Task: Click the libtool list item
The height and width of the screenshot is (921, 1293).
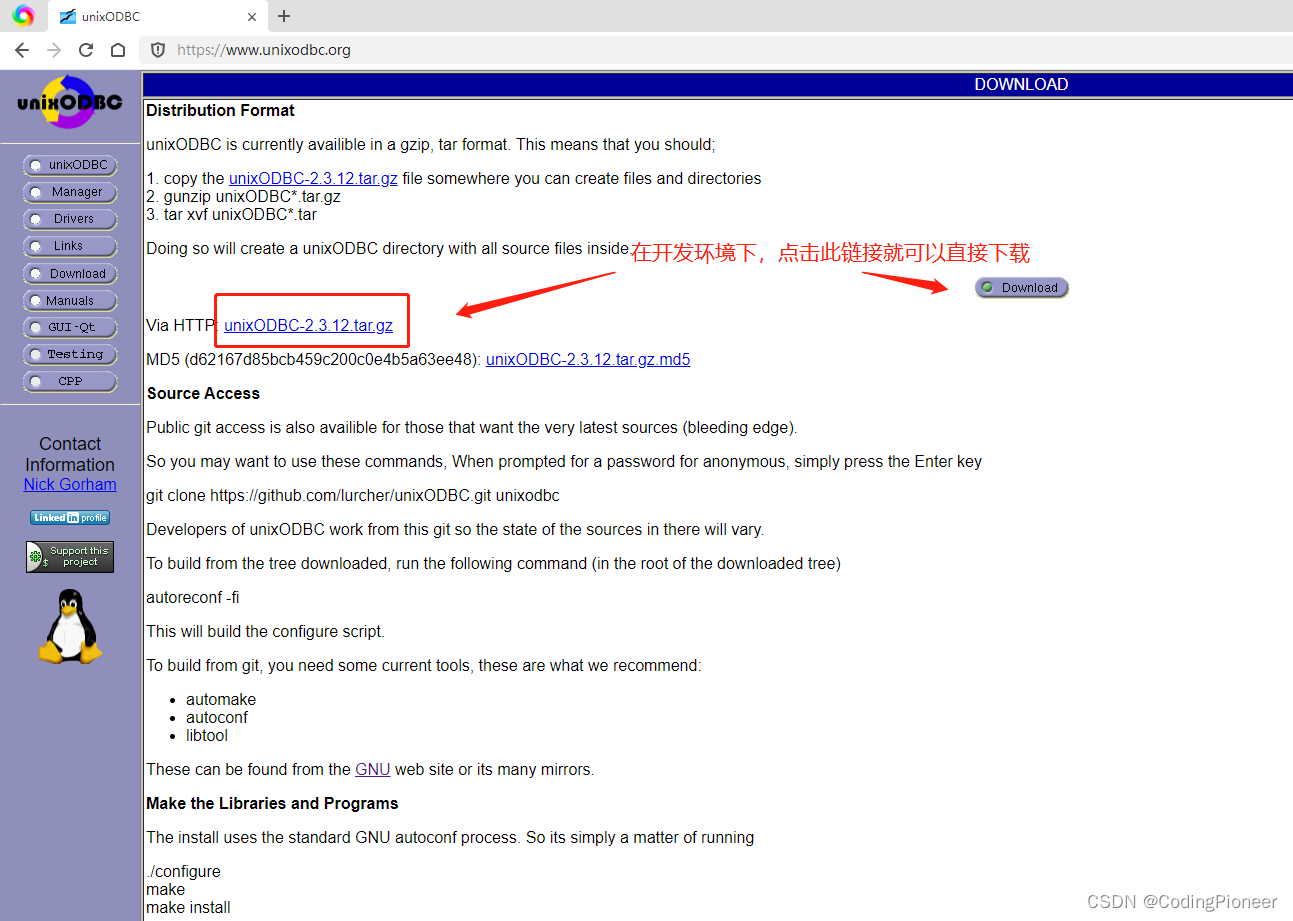Action: pos(207,735)
